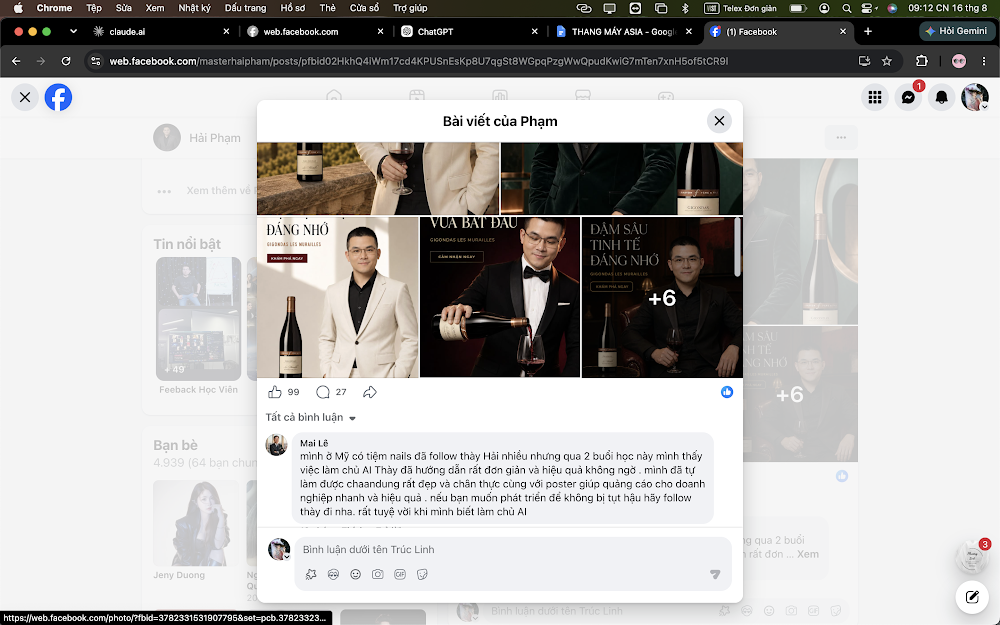Switch to the ChatGPT tab
Image resolution: width=1000 pixels, height=625 pixels.
tap(469, 31)
